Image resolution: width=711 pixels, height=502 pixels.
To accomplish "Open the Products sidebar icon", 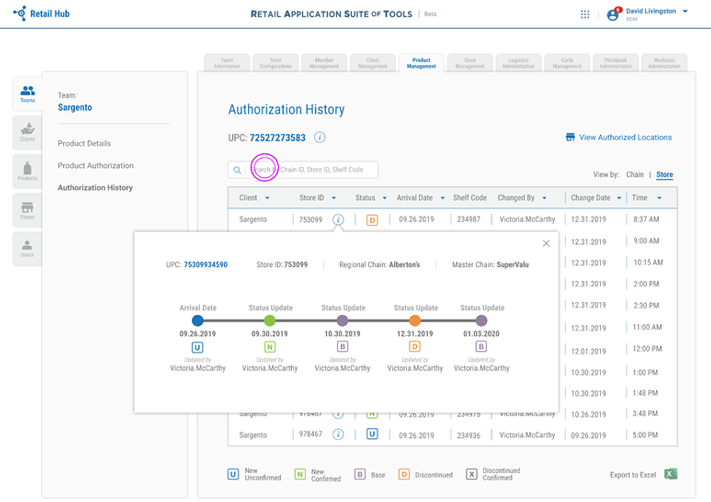I will (27, 171).
